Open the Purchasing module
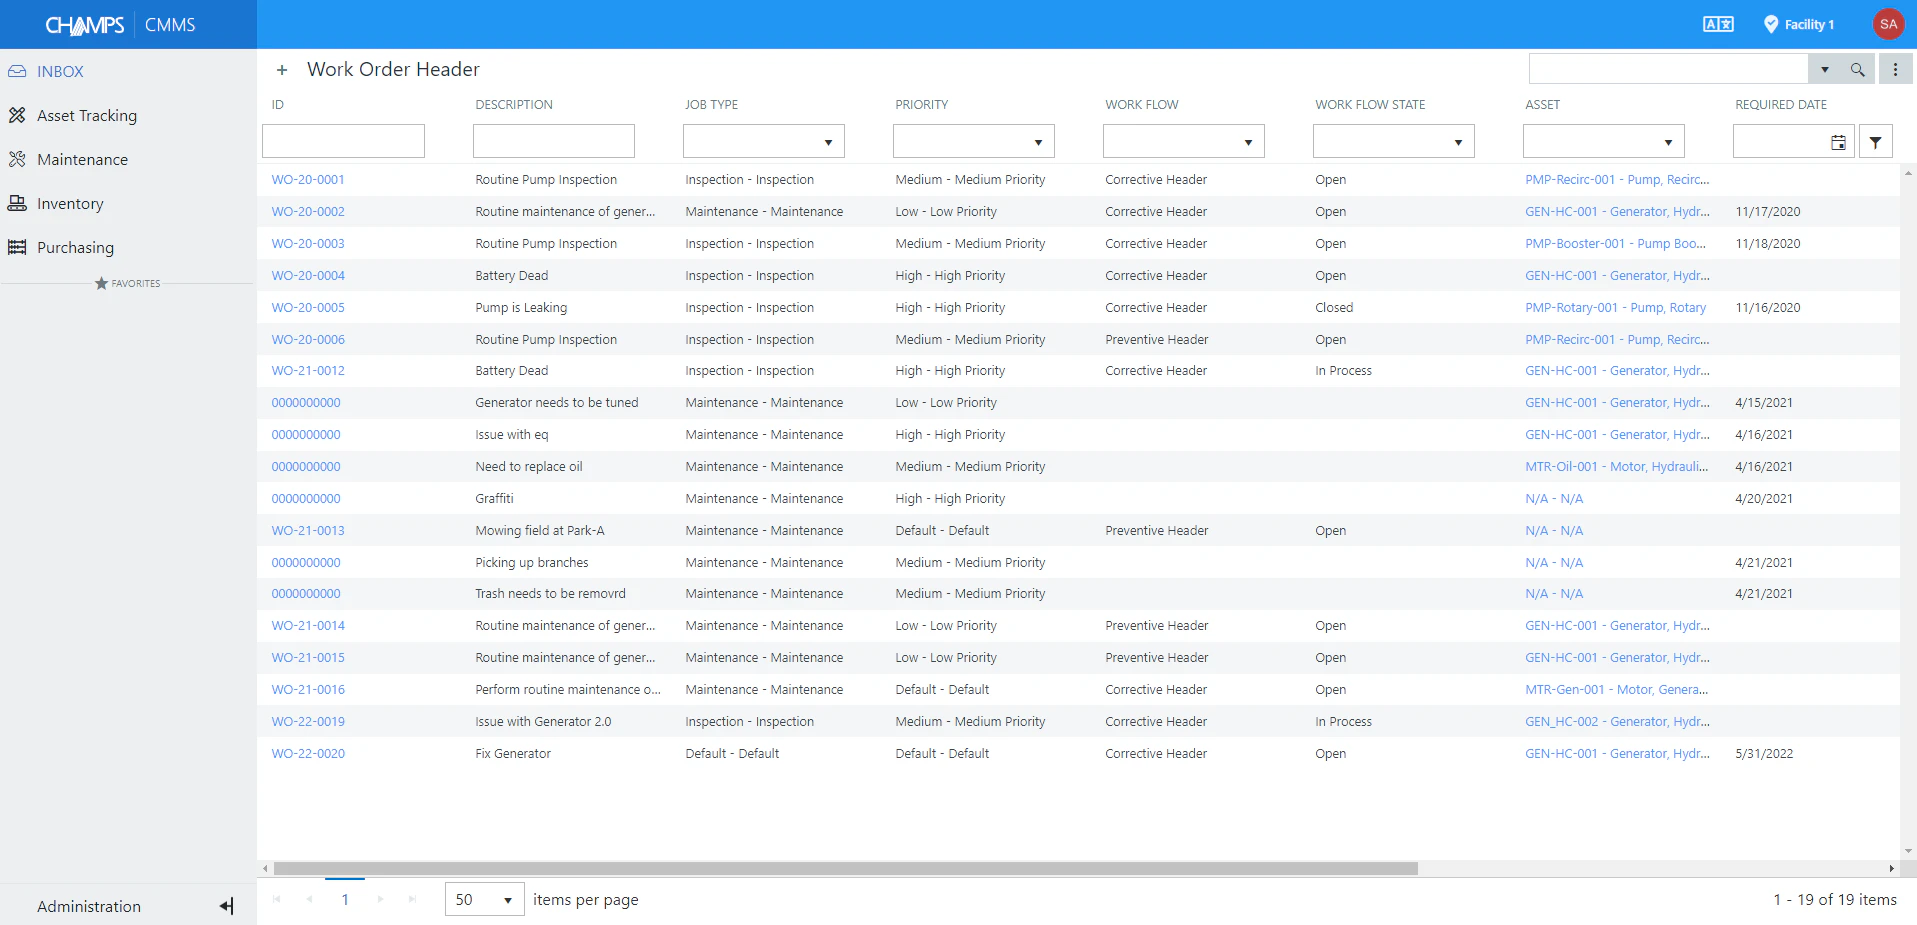 [74, 247]
